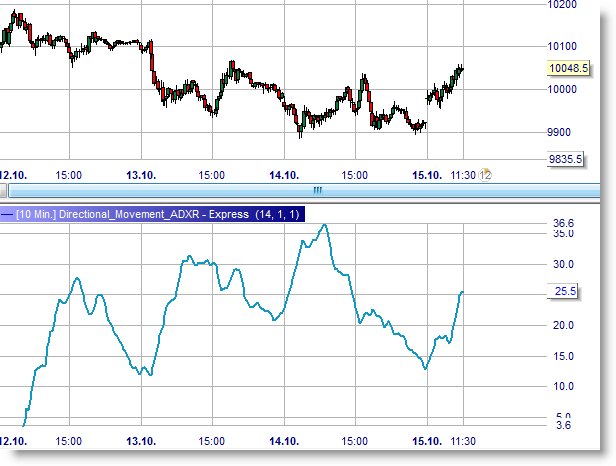Click the 36.6 indicator axis label
The image size is (616, 466).
pos(563,223)
